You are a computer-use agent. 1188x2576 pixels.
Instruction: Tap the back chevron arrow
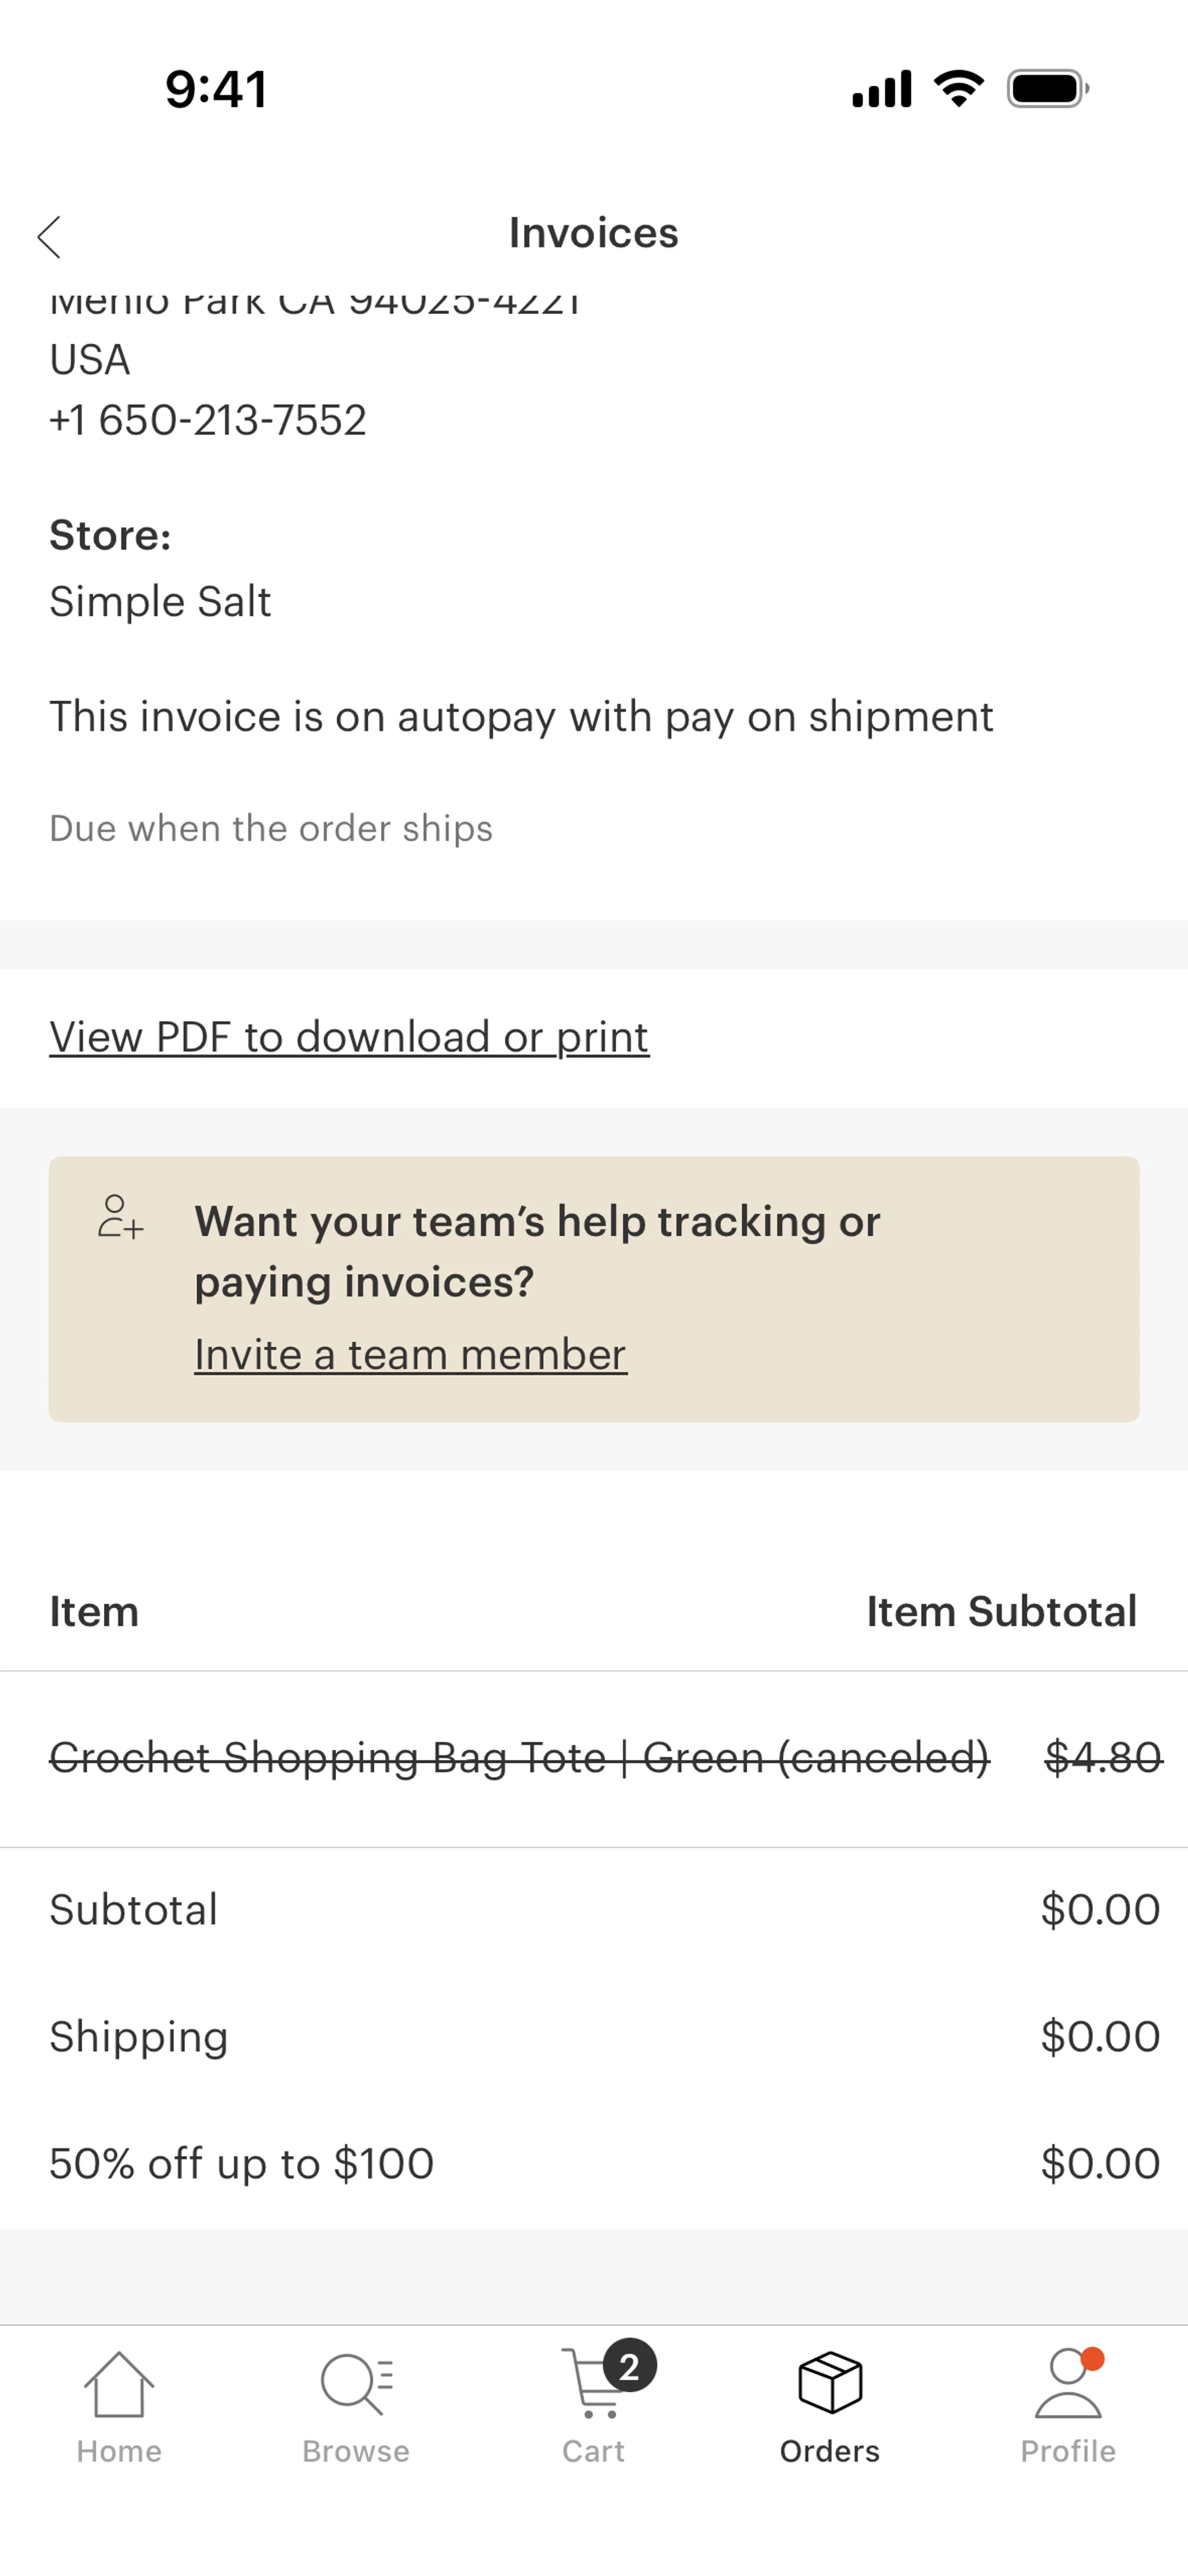pyautogui.click(x=49, y=237)
